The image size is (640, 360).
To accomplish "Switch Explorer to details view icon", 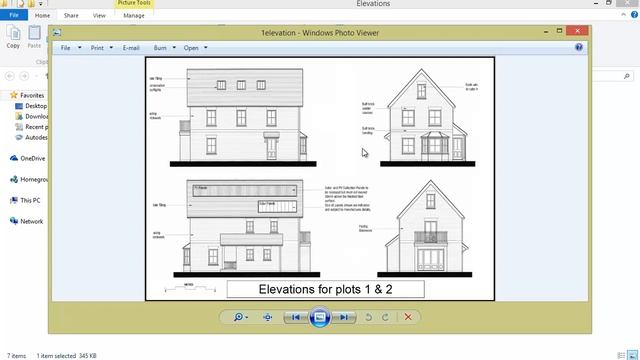I will coord(621,356).
